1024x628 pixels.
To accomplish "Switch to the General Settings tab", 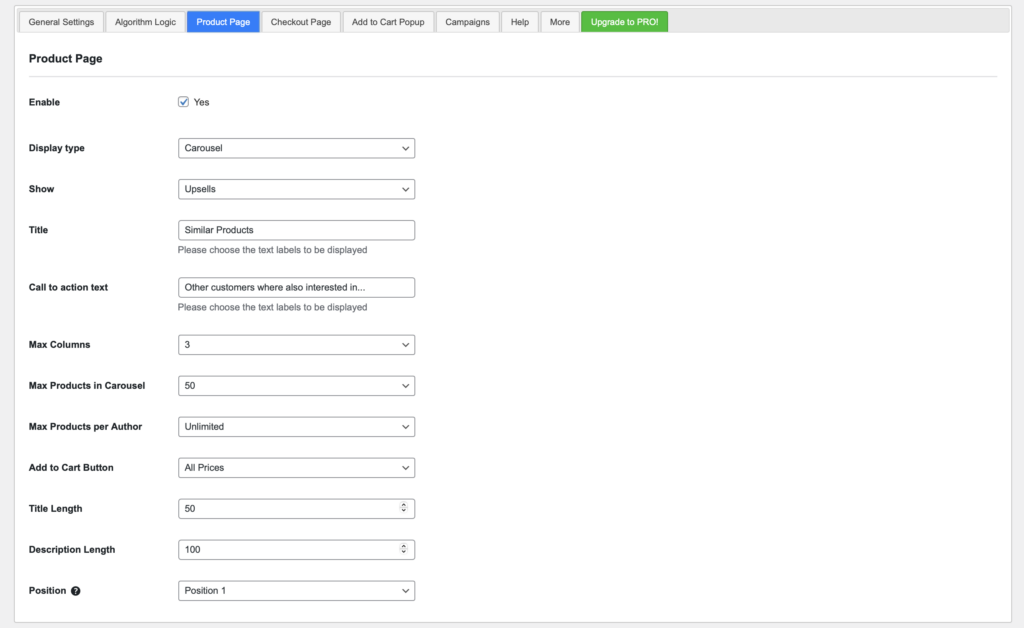I will pos(60,21).
